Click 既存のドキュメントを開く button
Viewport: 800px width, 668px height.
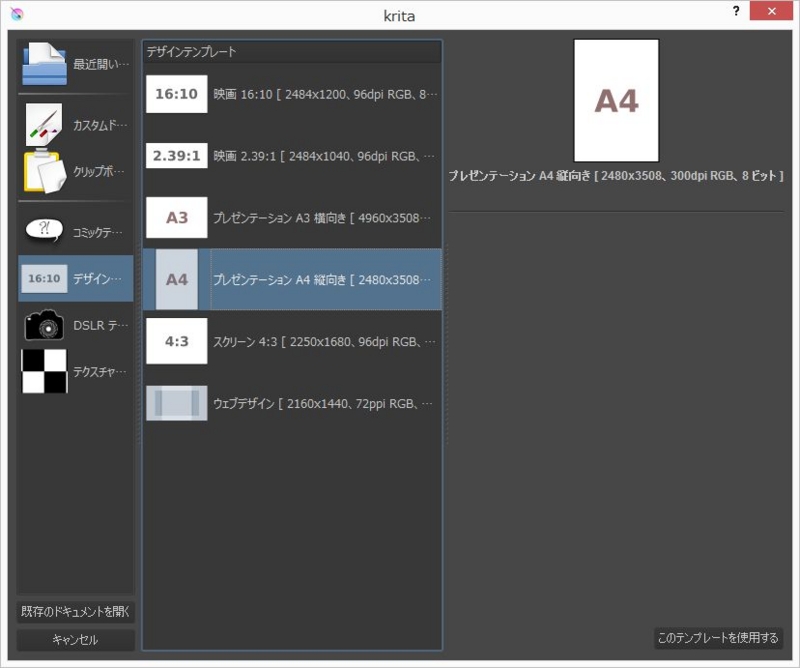pyautogui.click(x=76, y=611)
